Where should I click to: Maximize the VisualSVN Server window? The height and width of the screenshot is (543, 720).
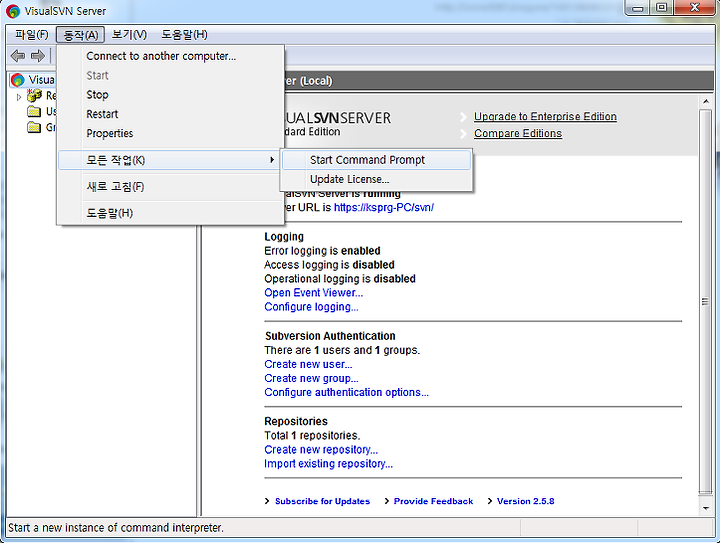point(661,8)
